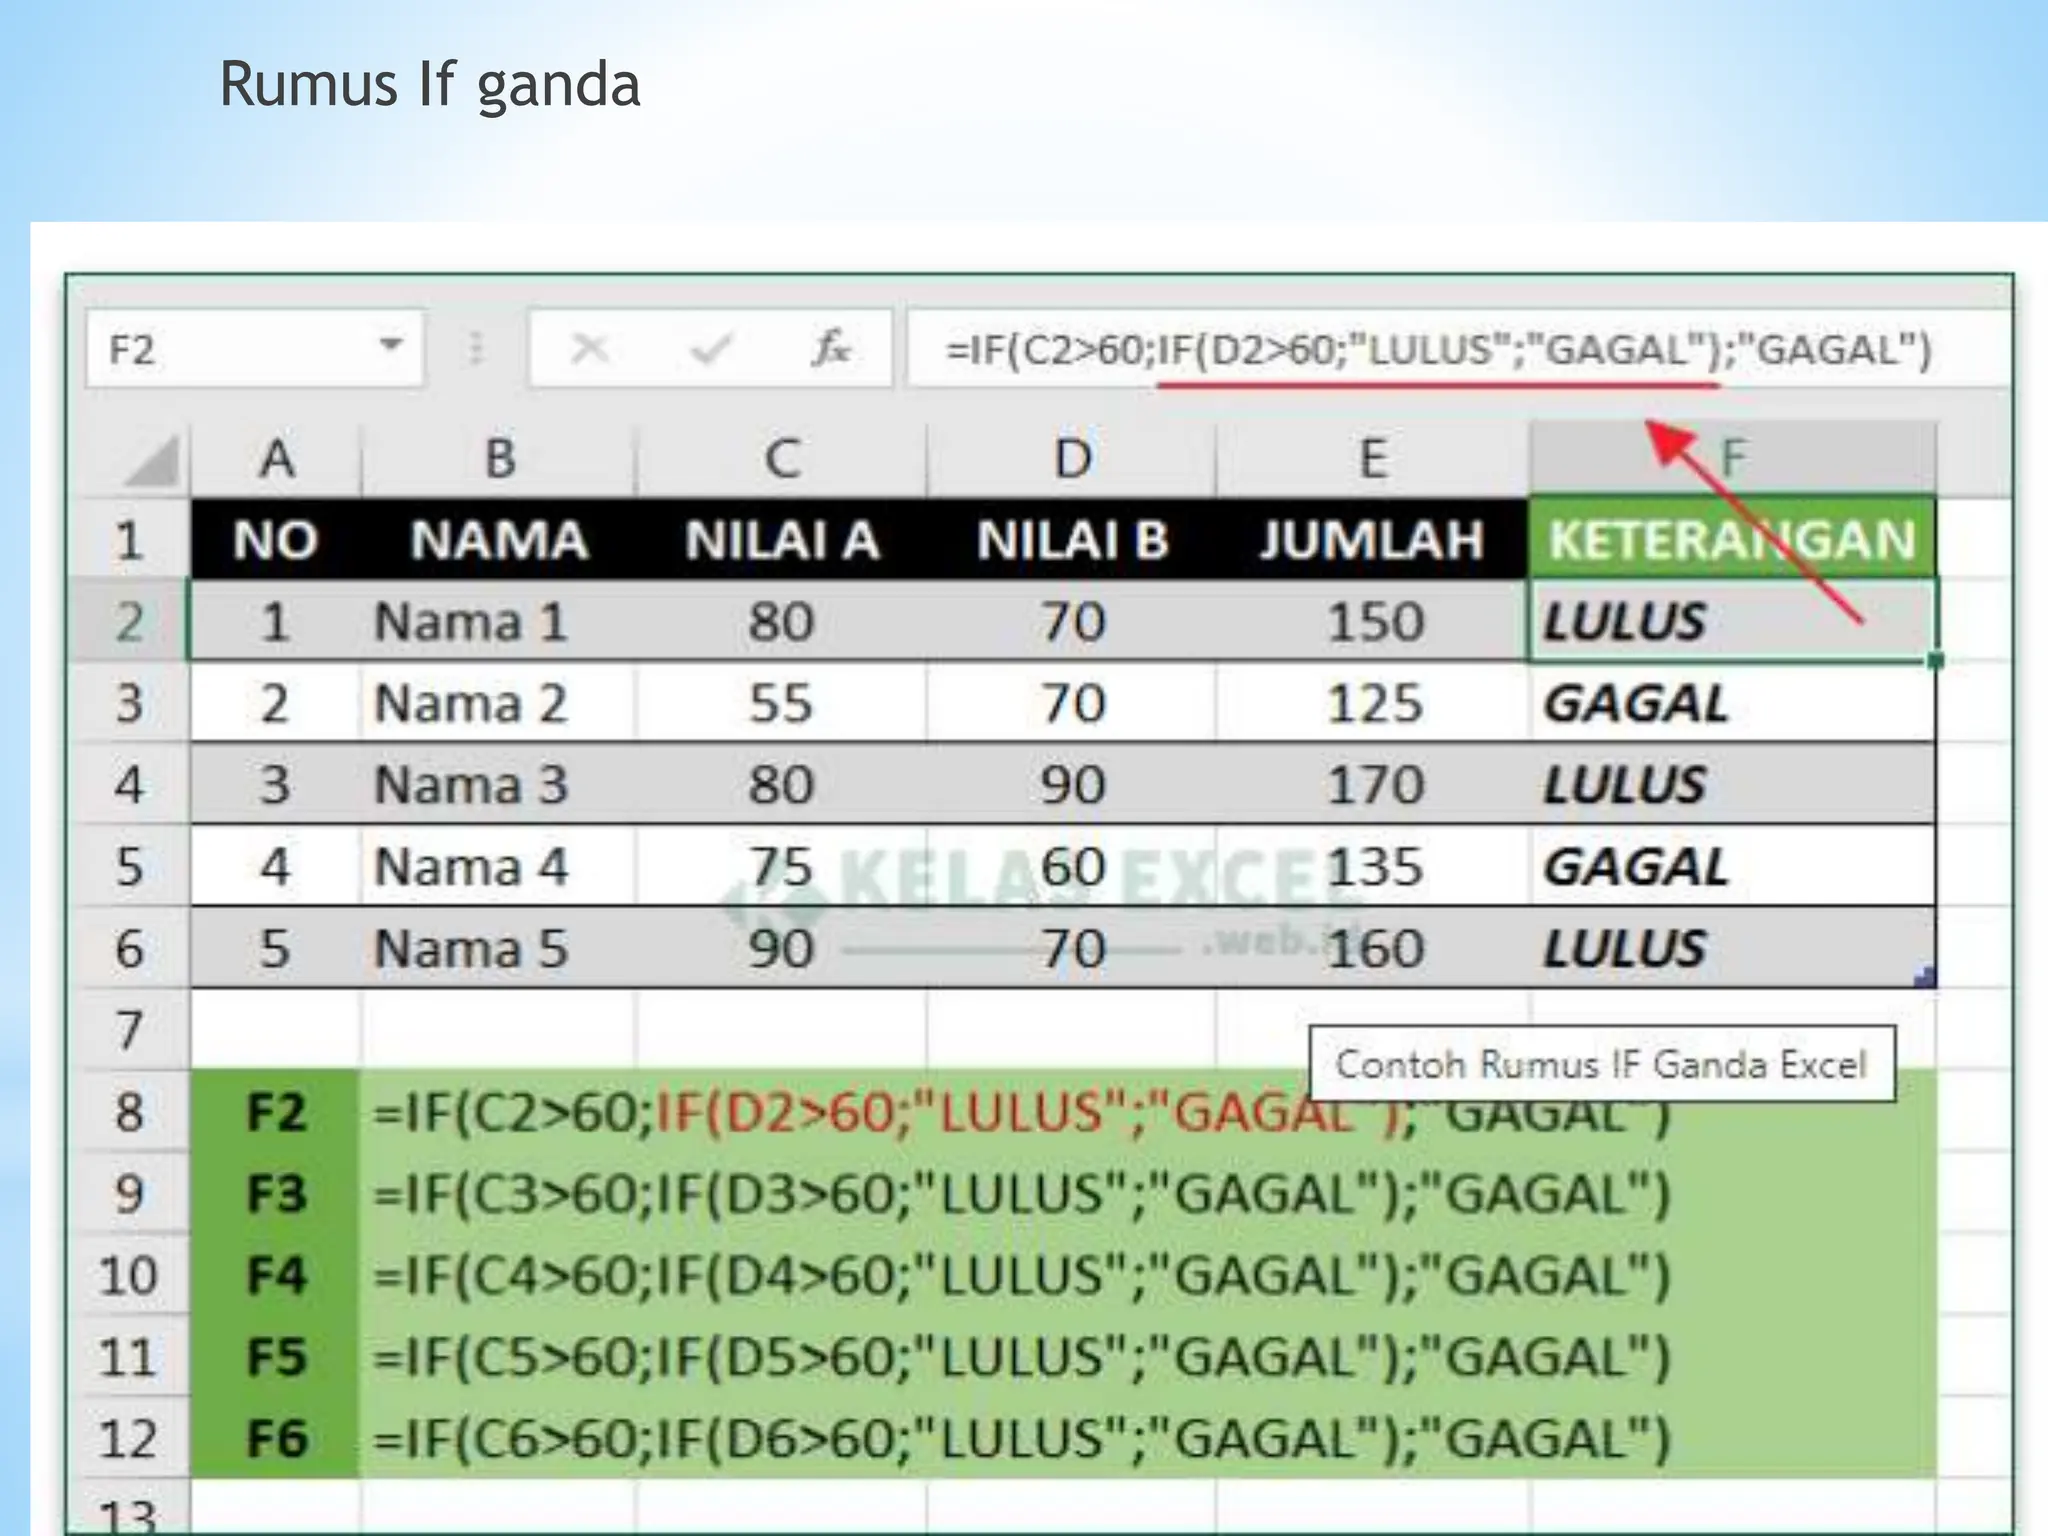Expand the Name Box dropdown arrow
2048x1536 pixels.
click(391, 346)
